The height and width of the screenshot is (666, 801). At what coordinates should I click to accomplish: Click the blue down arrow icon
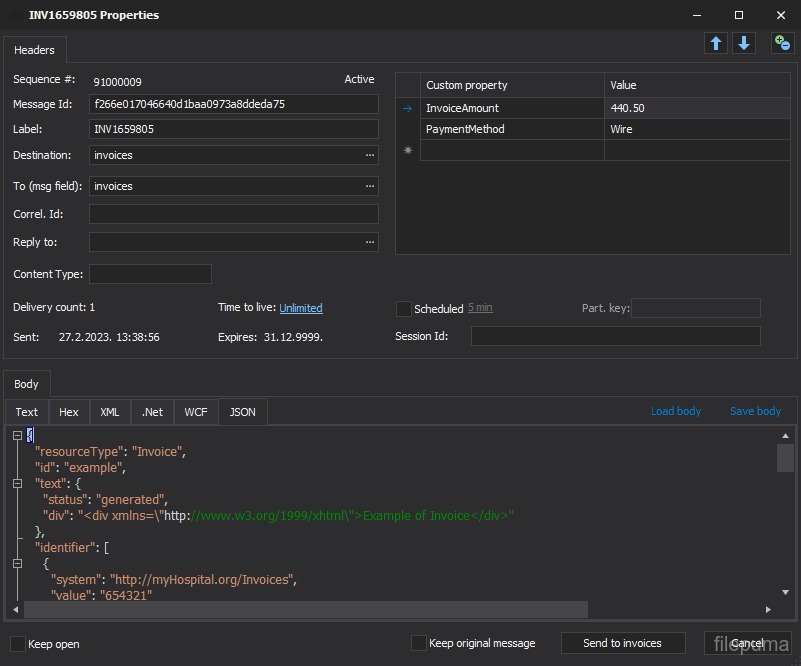744,43
